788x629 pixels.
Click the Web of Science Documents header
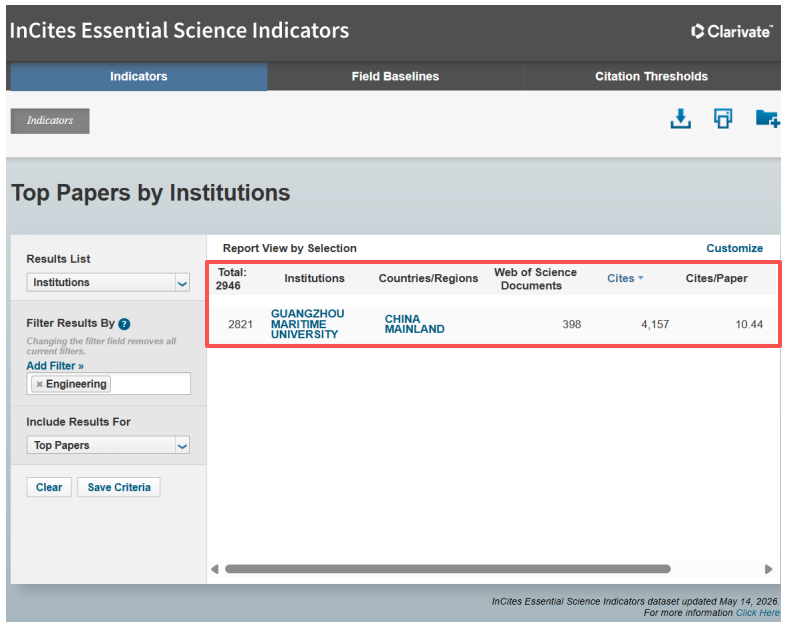(535, 279)
